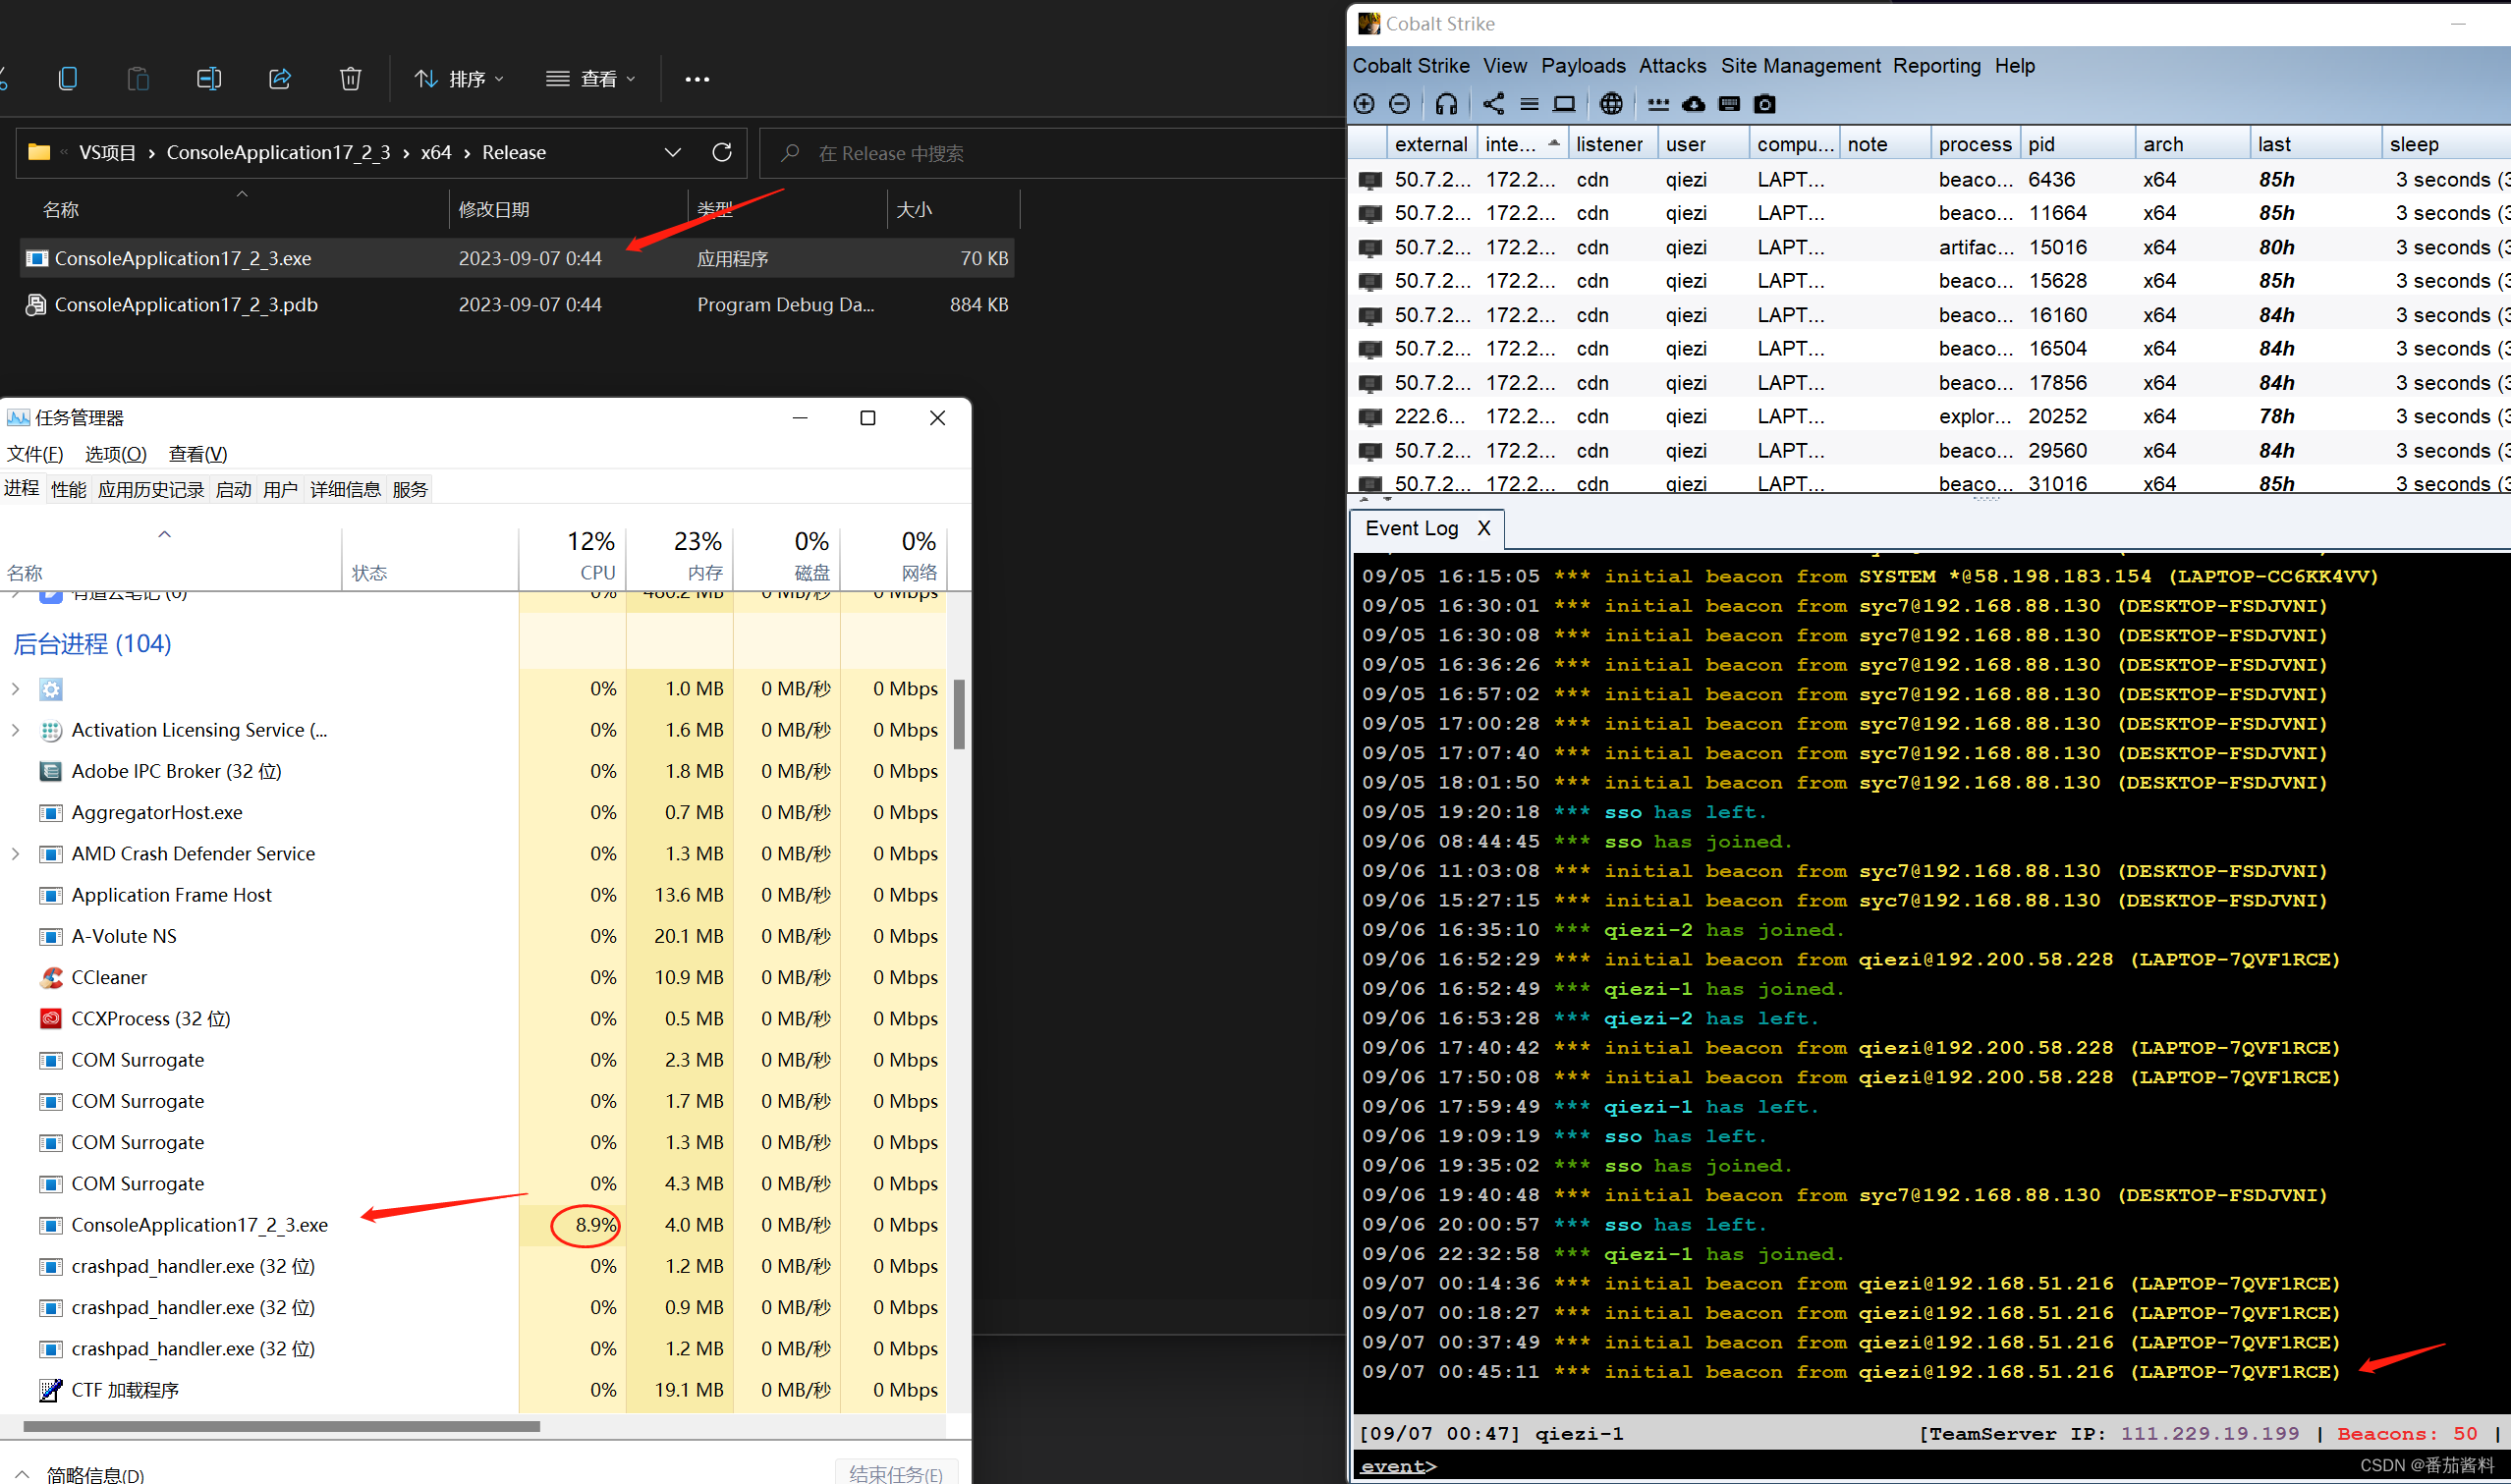Switch to pivot graph view icon
This screenshot has width=2511, height=1484.
point(1493,104)
